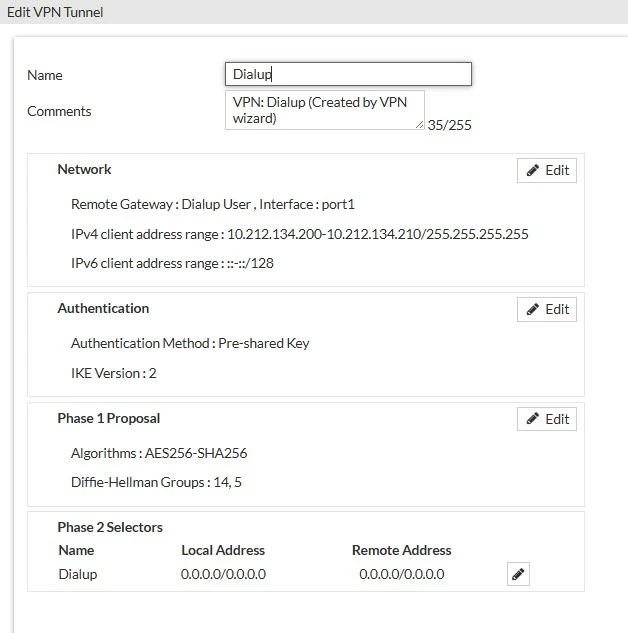Viewport: 628px width, 633px height.
Task: Edit the Authentication section
Action: [x=546, y=309]
